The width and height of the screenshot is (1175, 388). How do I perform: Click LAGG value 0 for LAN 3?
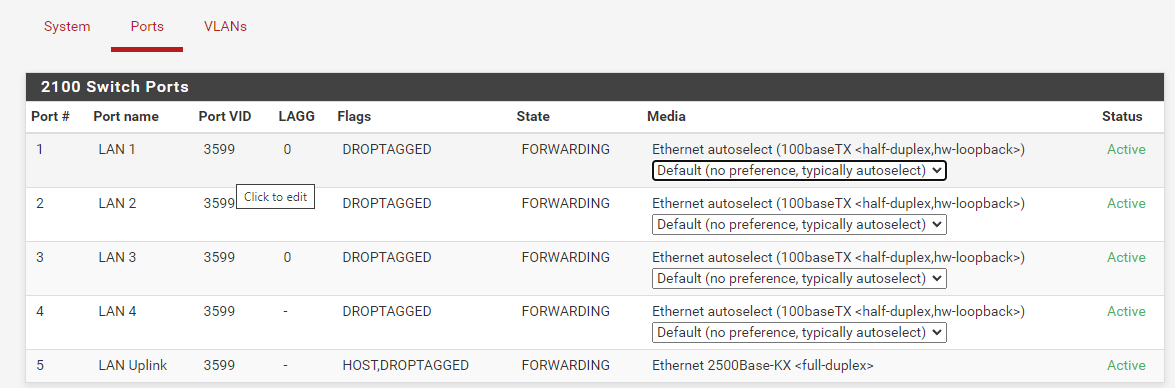click(287, 258)
